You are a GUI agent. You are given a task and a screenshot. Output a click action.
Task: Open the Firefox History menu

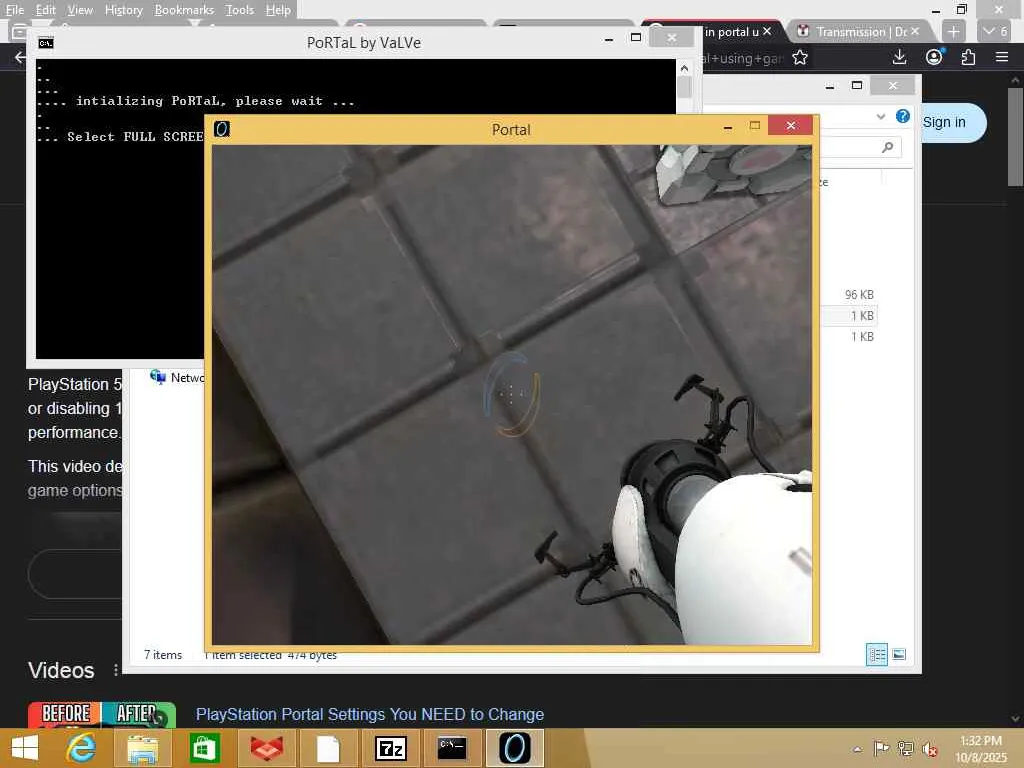[123, 10]
